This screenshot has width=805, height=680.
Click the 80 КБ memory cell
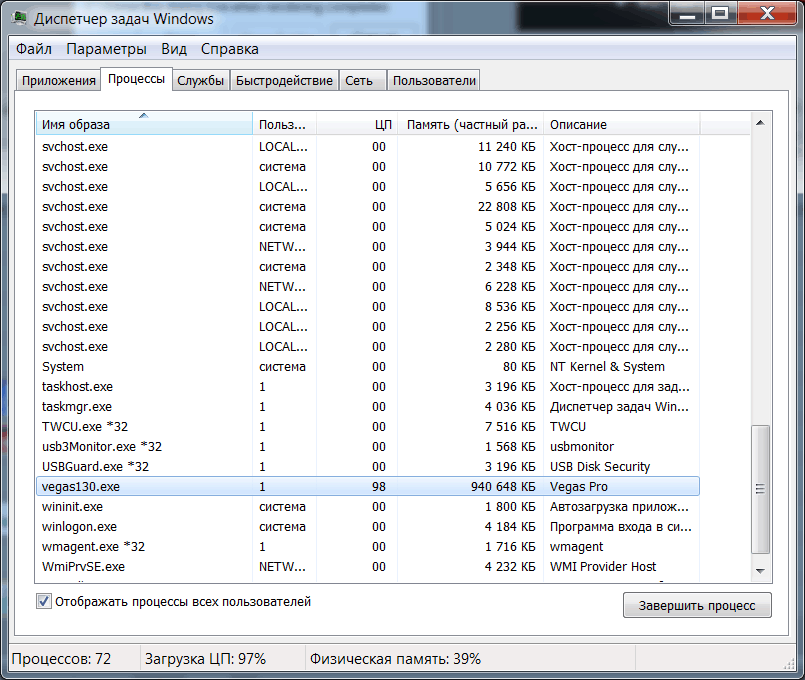519,366
